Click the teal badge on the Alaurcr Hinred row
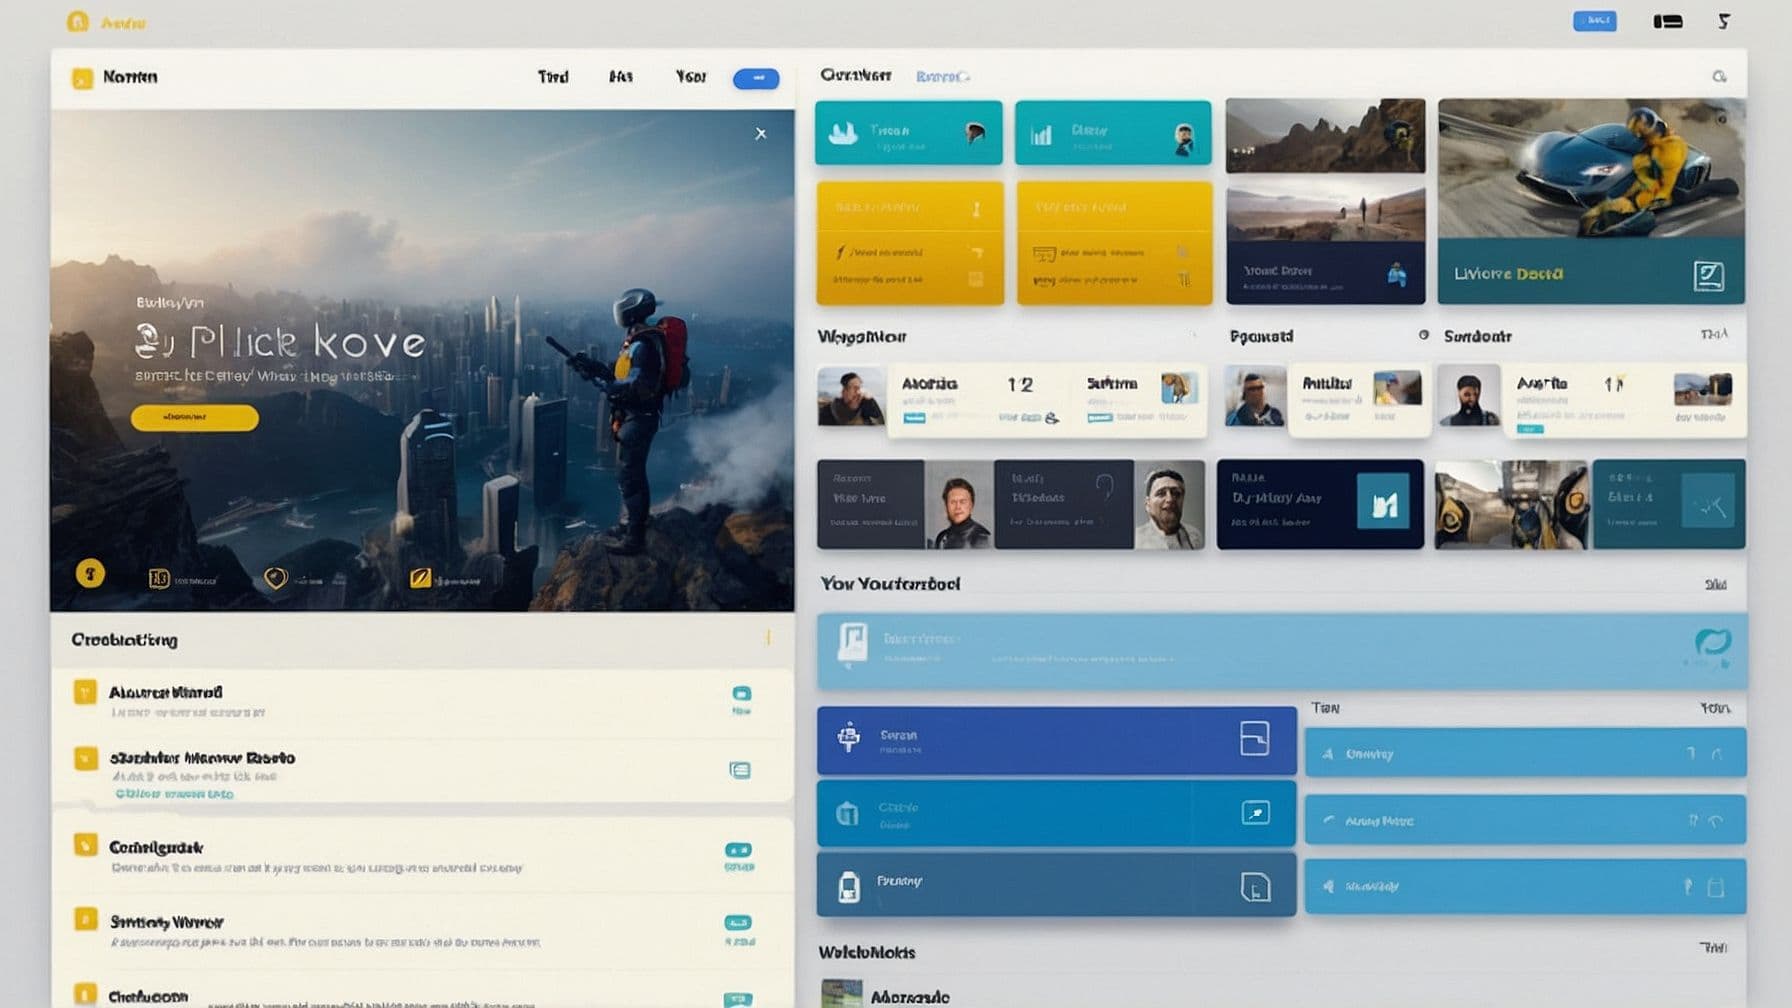The height and width of the screenshot is (1008, 1792). tap(741, 693)
